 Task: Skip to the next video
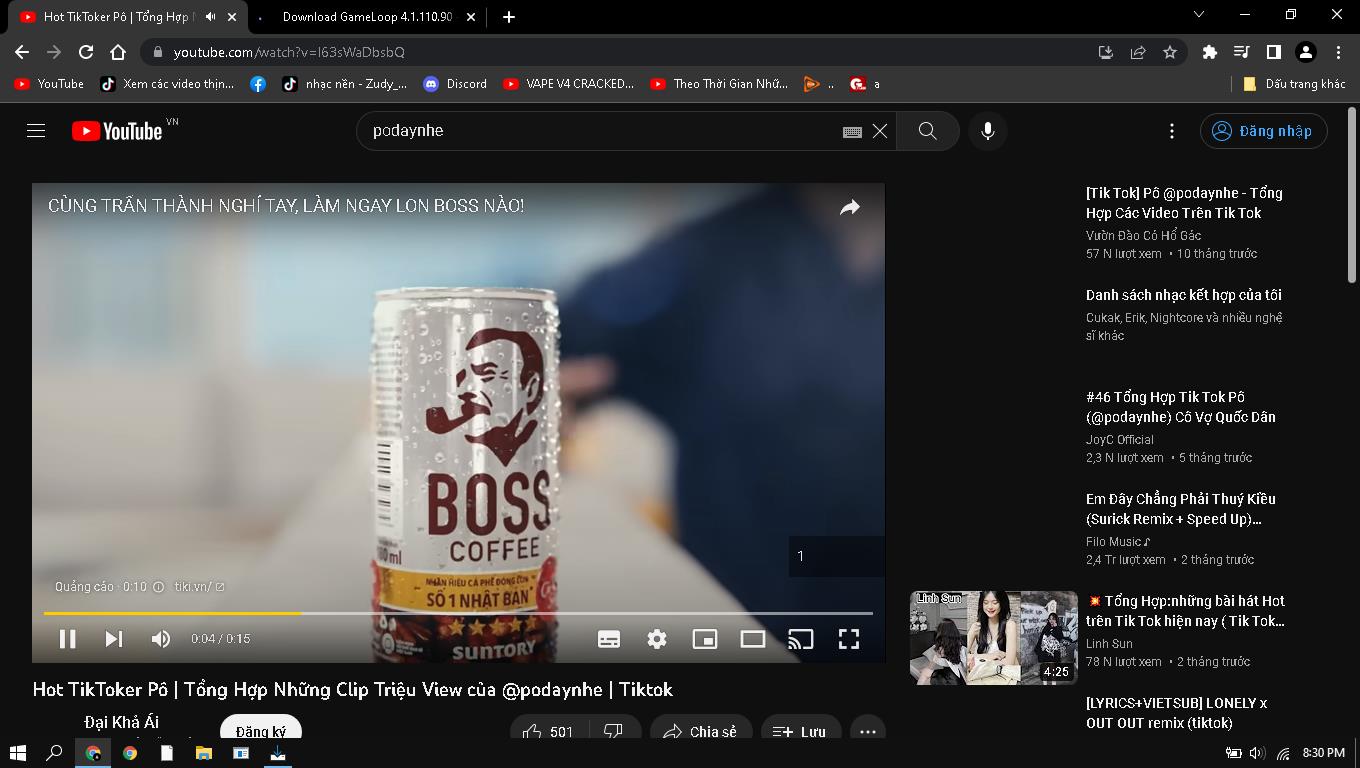click(114, 639)
